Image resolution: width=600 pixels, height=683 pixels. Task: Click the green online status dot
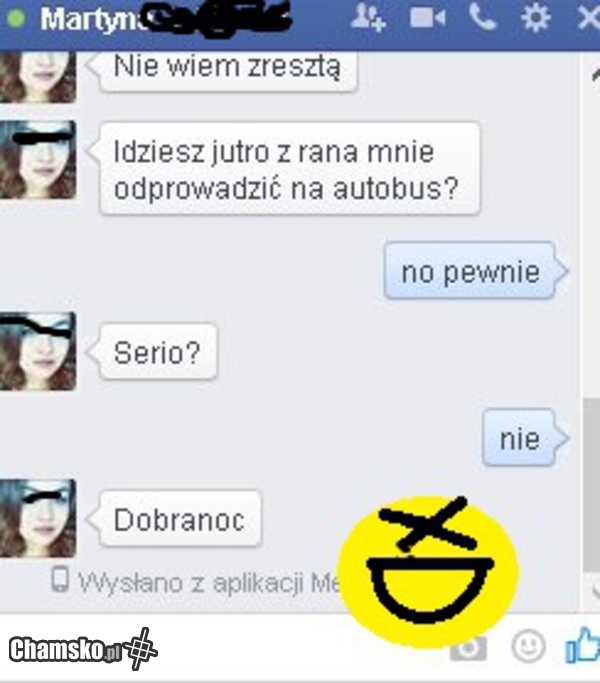coord(16,18)
